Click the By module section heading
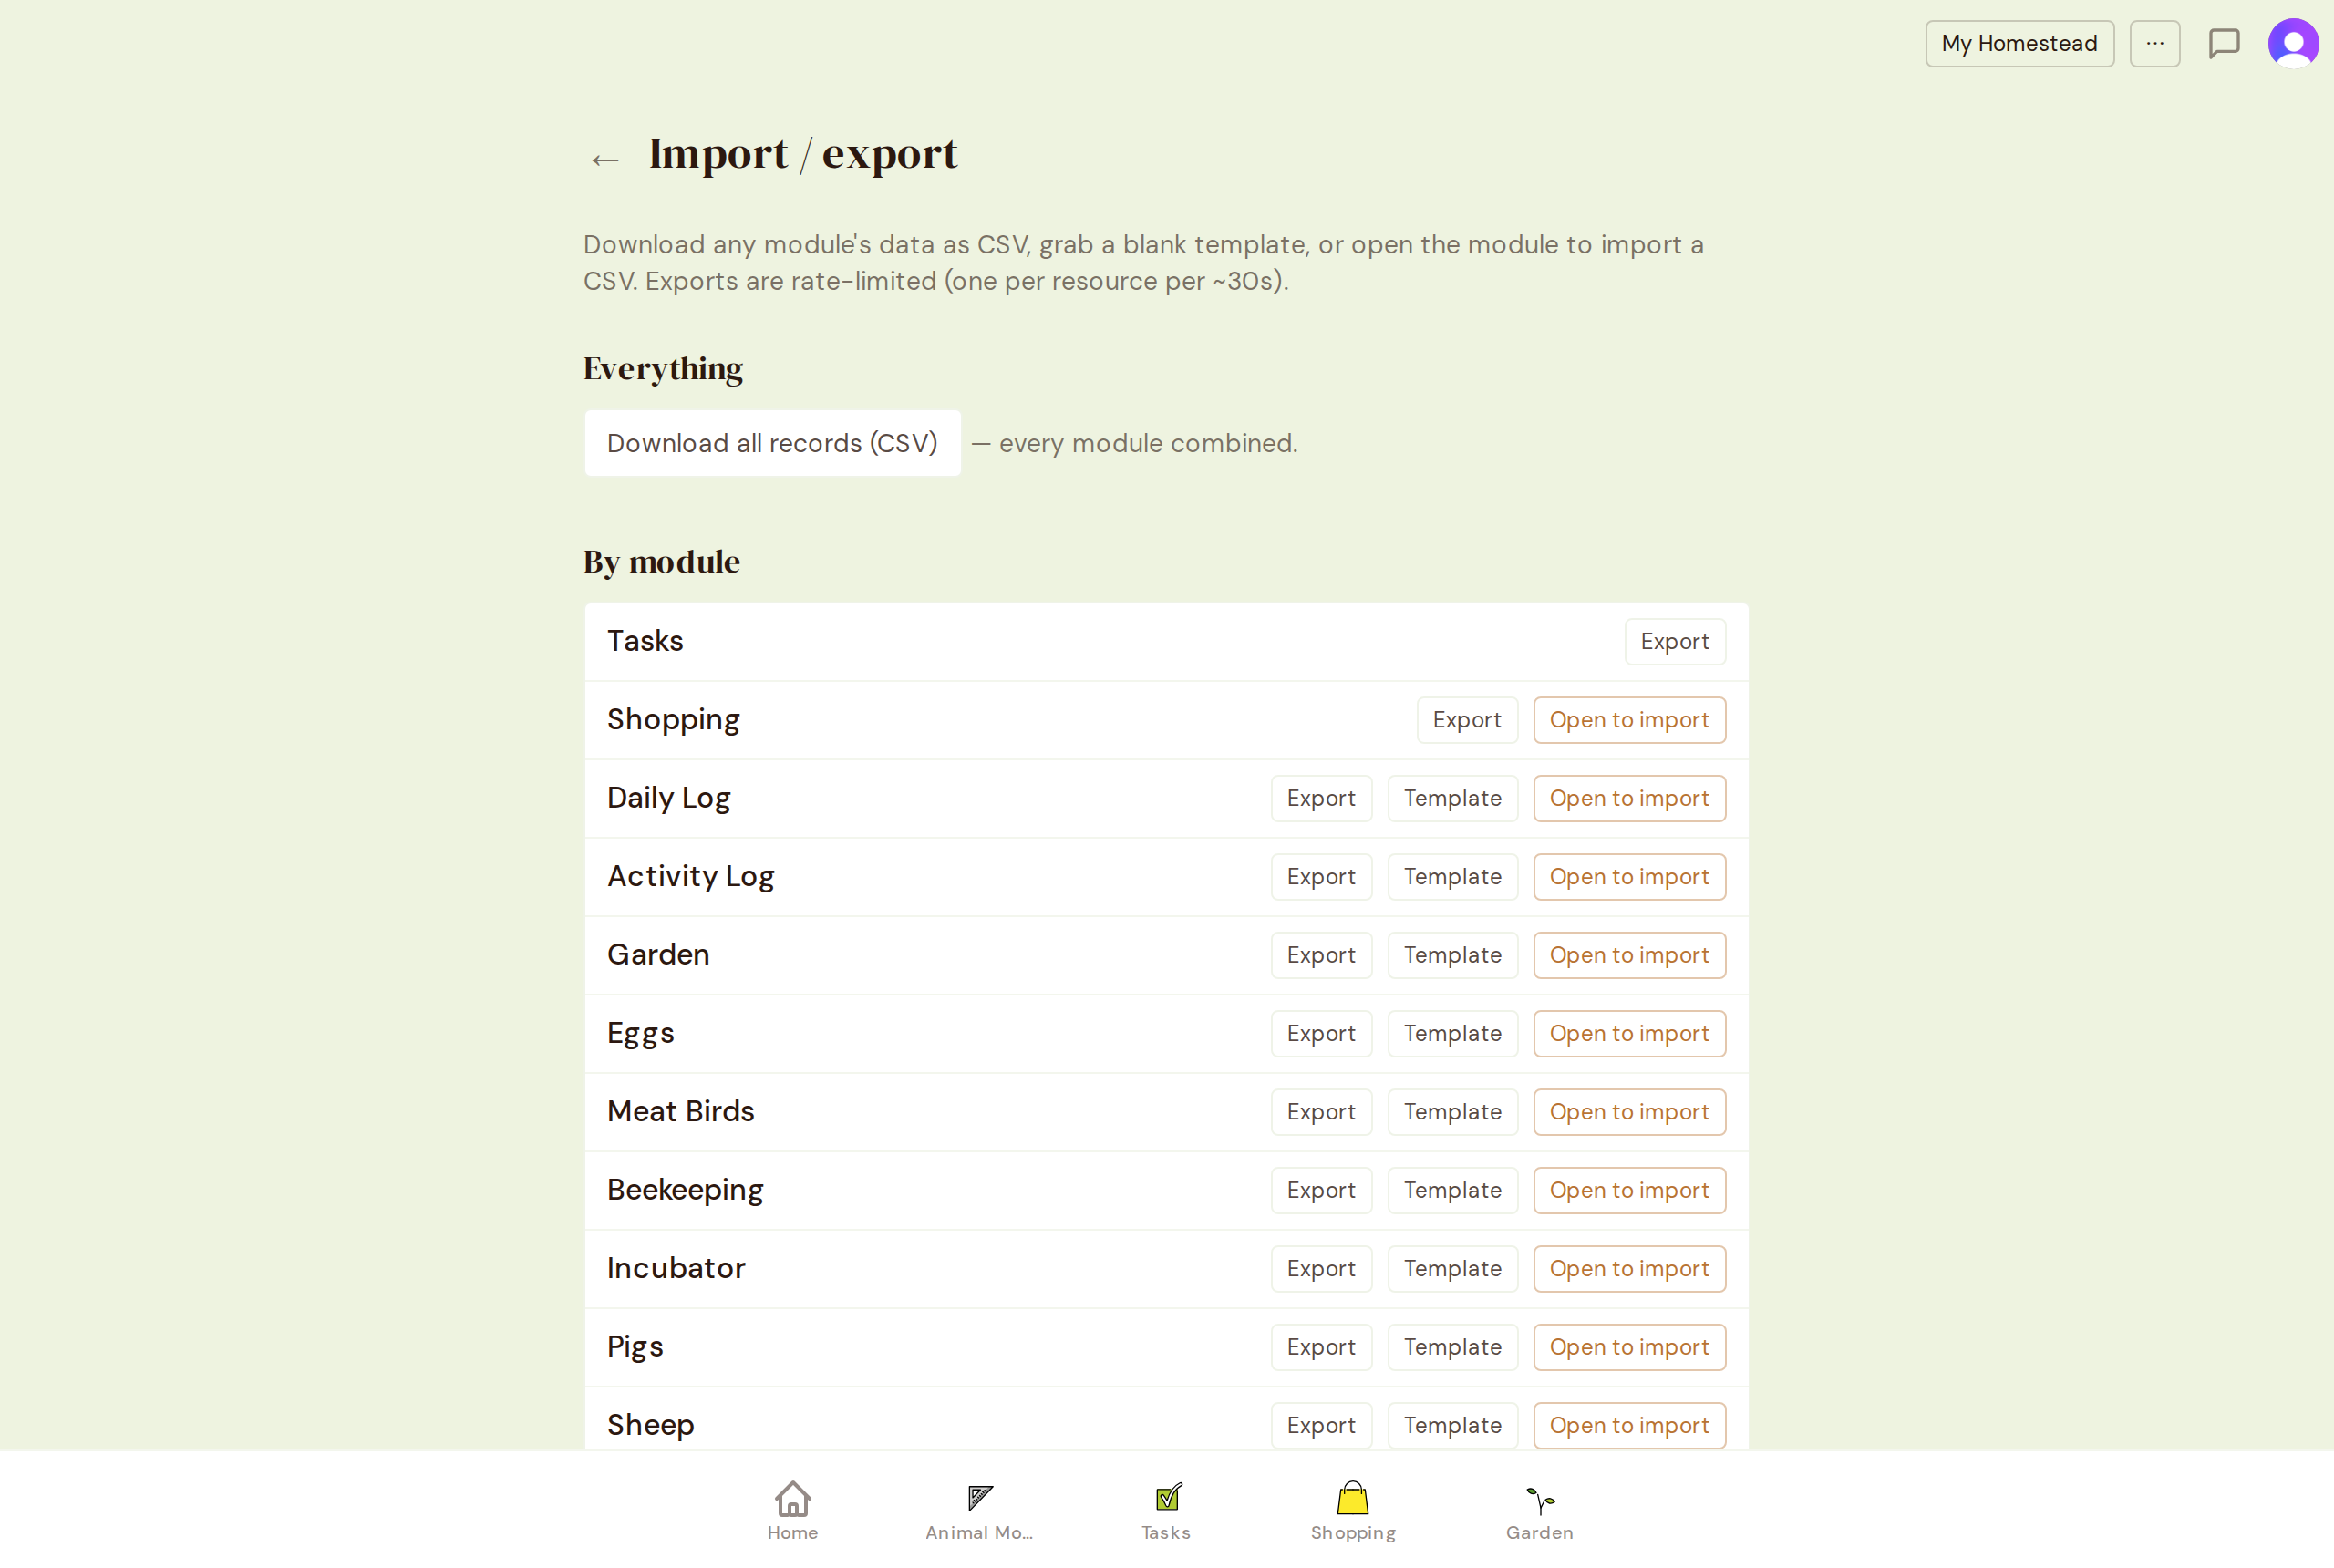This screenshot has width=2334, height=1568. point(662,562)
